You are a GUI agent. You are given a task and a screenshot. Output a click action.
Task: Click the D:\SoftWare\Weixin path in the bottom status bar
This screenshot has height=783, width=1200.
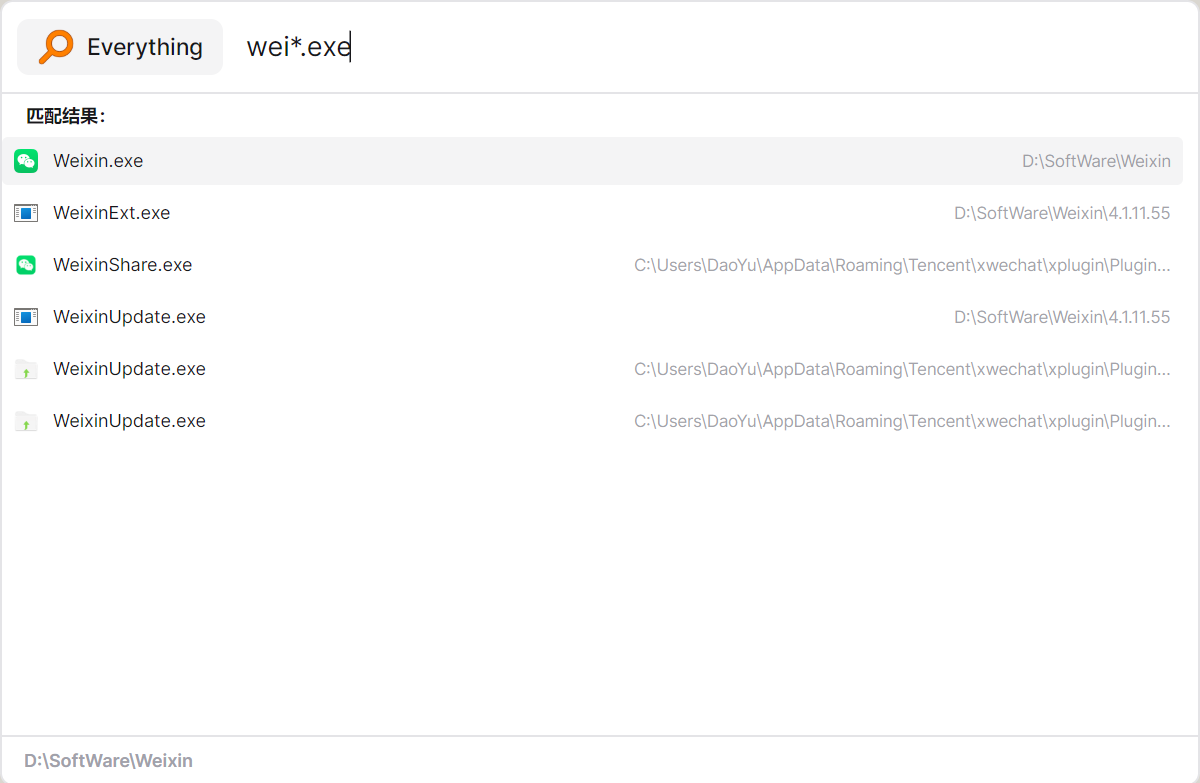tap(108, 761)
